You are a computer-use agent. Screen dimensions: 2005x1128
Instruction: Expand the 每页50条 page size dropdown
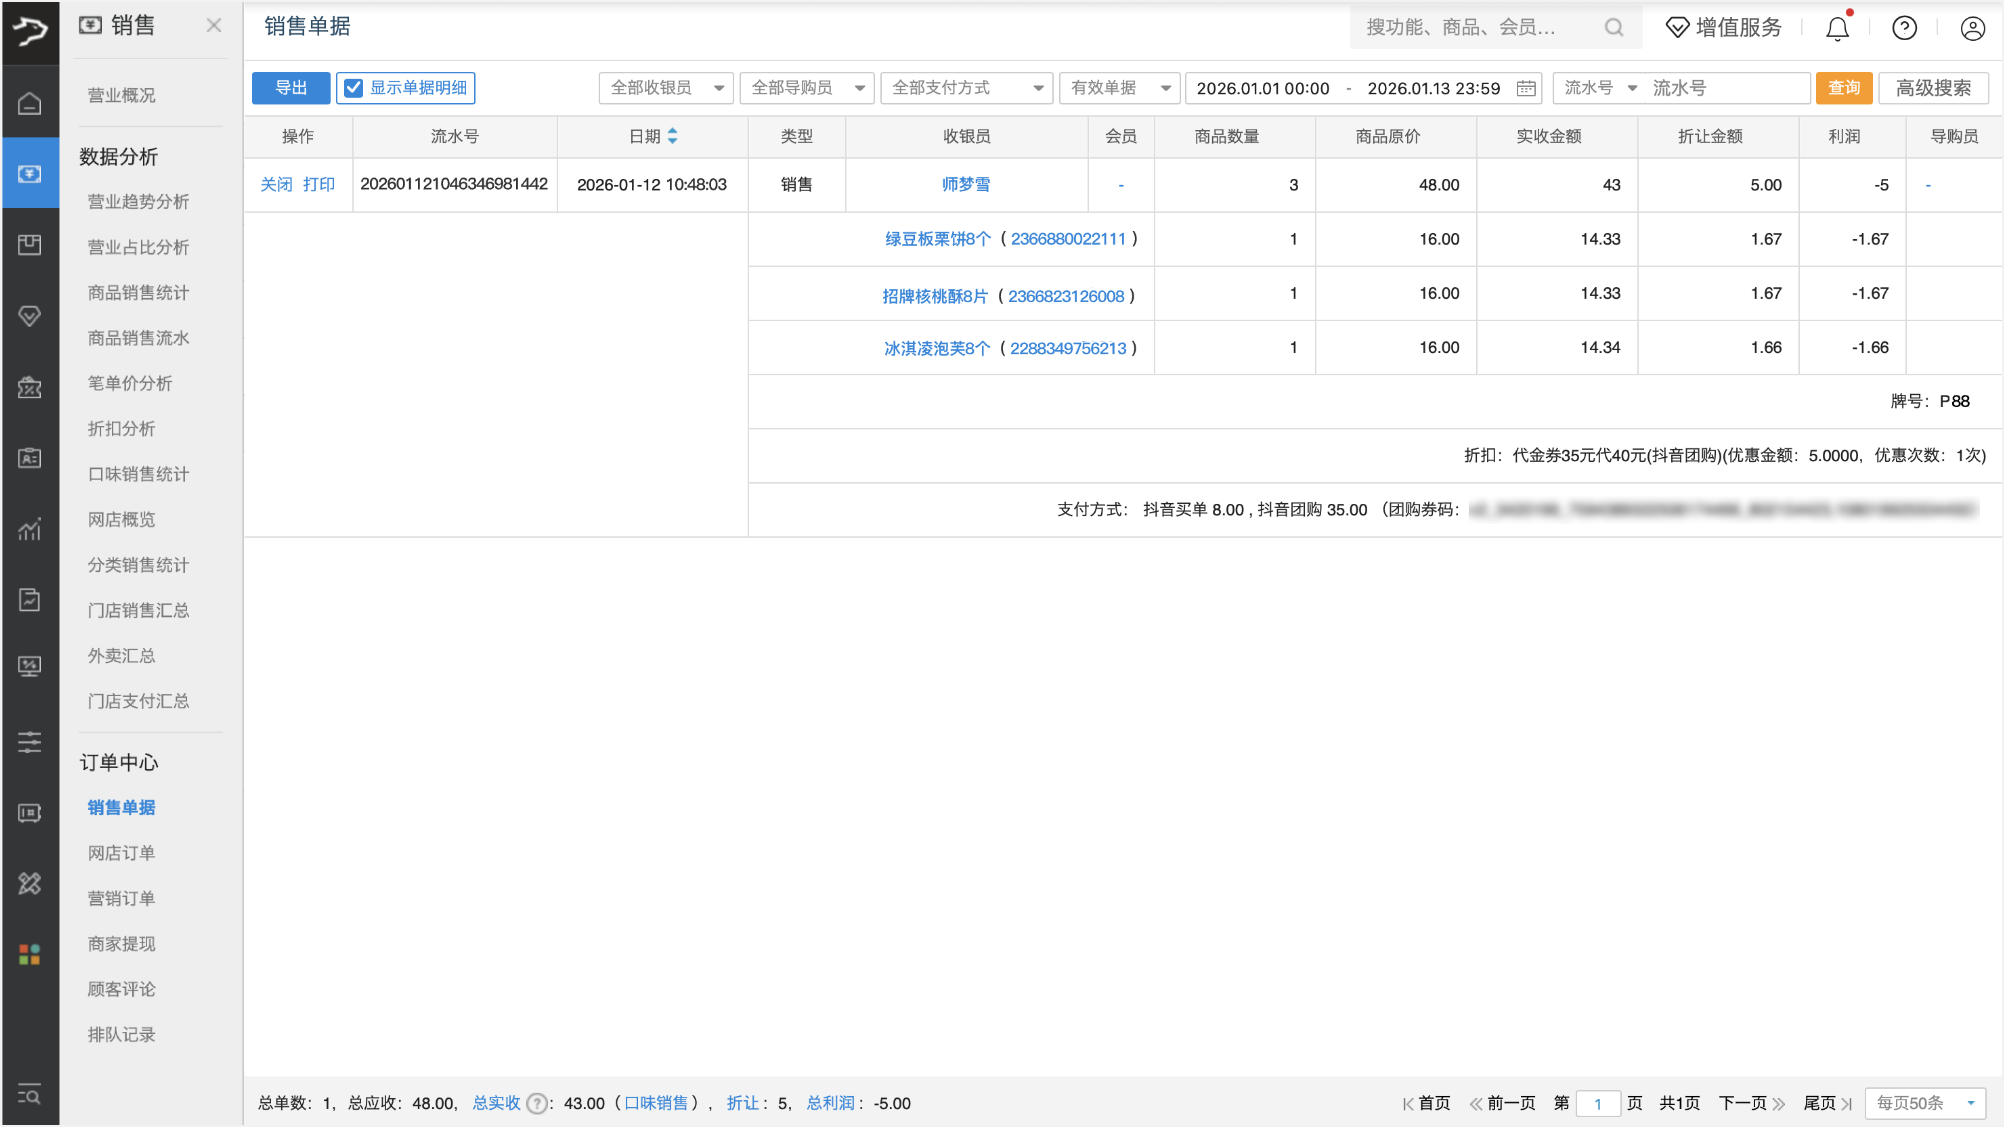point(1925,1103)
